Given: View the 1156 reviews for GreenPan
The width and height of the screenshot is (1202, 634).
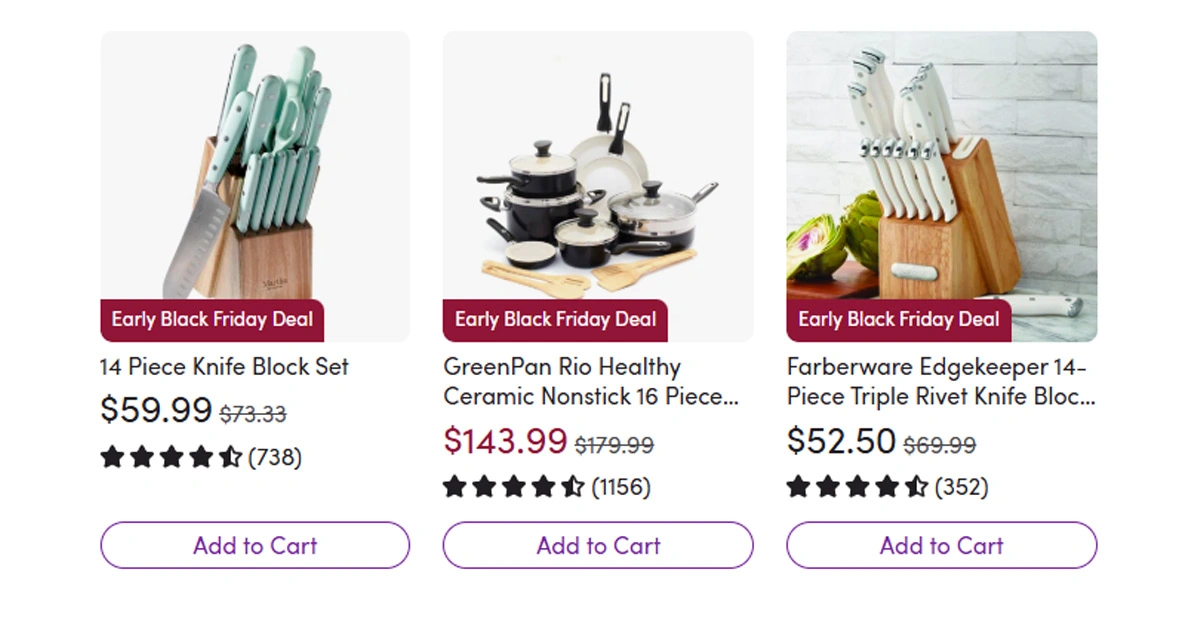Looking at the screenshot, I should tap(621, 487).
